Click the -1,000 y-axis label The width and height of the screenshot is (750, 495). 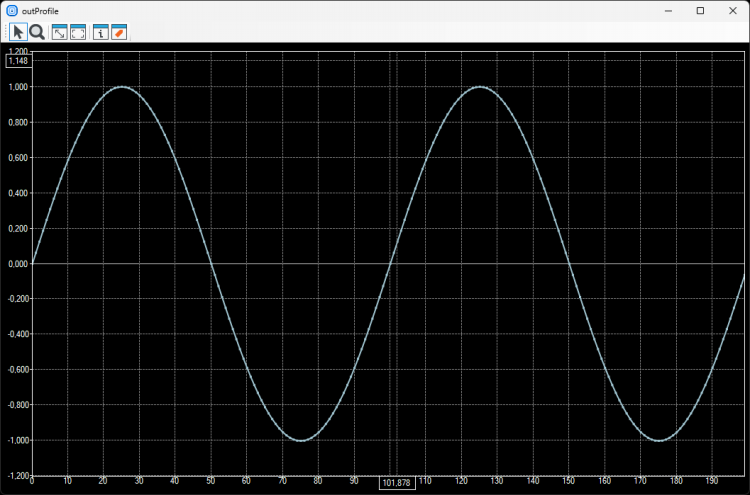coord(18,440)
